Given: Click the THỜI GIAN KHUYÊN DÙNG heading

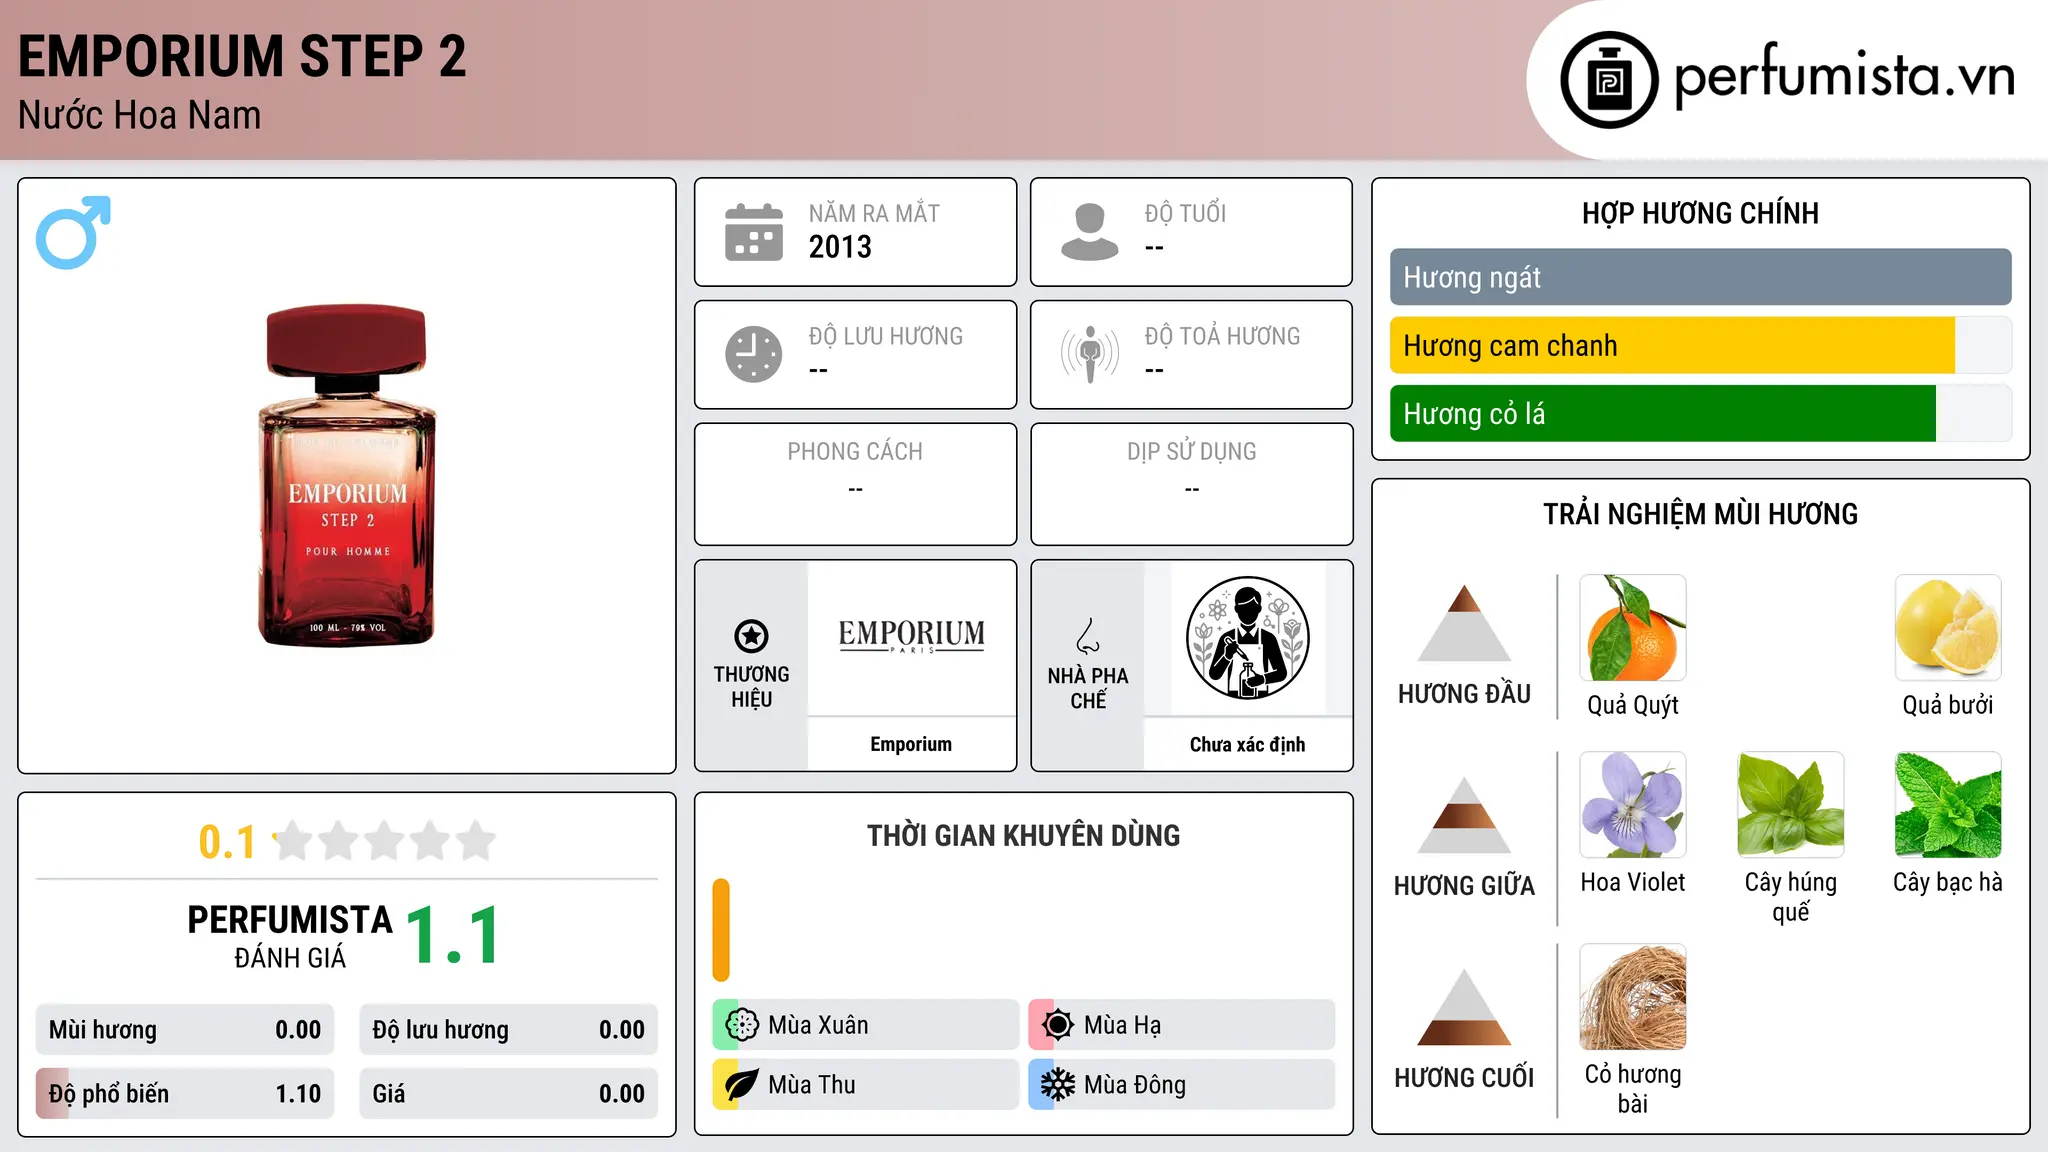Looking at the screenshot, I should 1023,835.
